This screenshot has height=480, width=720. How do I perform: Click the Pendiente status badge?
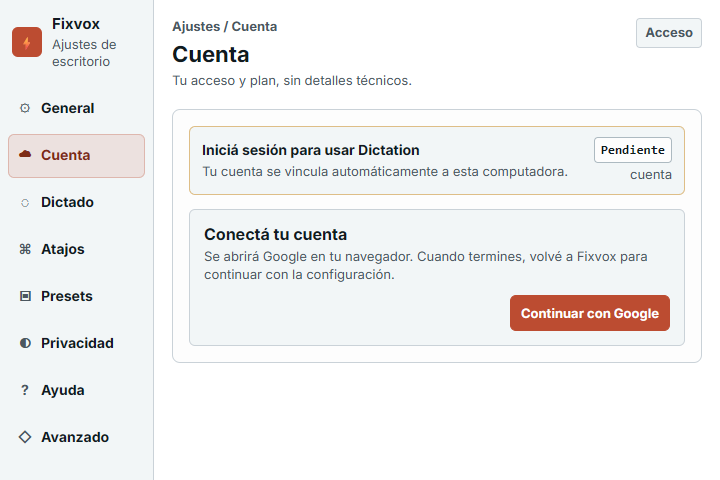pyautogui.click(x=633, y=150)
